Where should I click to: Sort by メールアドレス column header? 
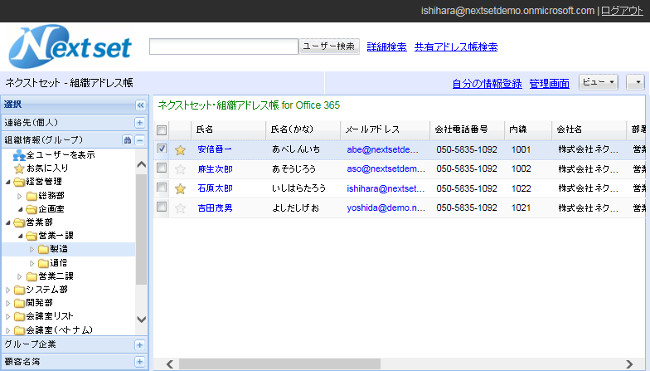coord(385,130)
